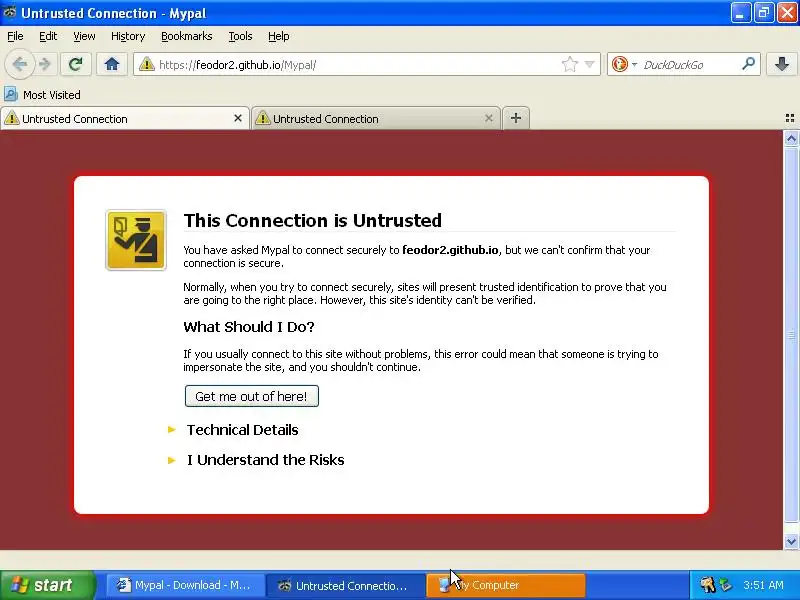Bookmark this page with the star icon

569,64
